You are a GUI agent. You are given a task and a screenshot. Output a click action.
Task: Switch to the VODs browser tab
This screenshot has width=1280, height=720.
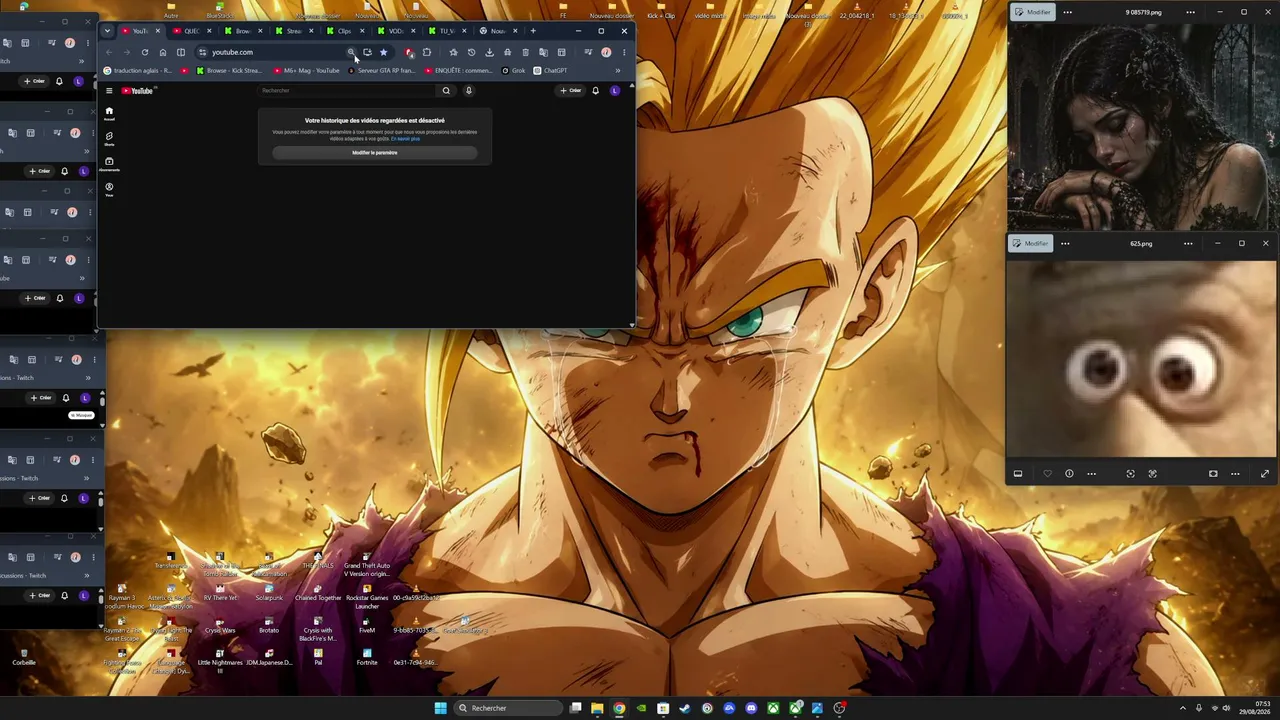pos(397,31)
